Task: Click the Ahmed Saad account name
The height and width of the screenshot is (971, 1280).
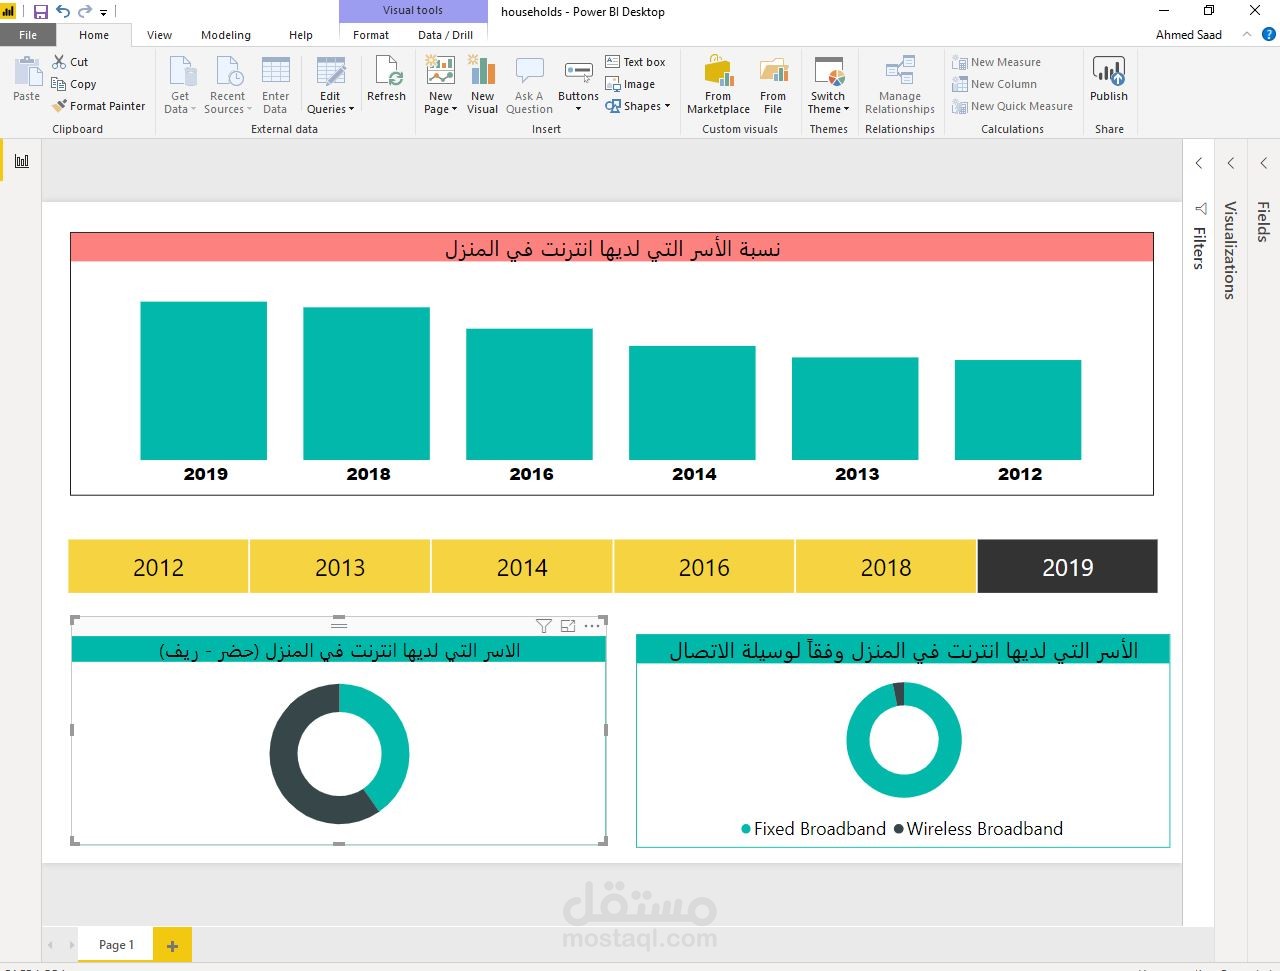Action: point(1189,35)
